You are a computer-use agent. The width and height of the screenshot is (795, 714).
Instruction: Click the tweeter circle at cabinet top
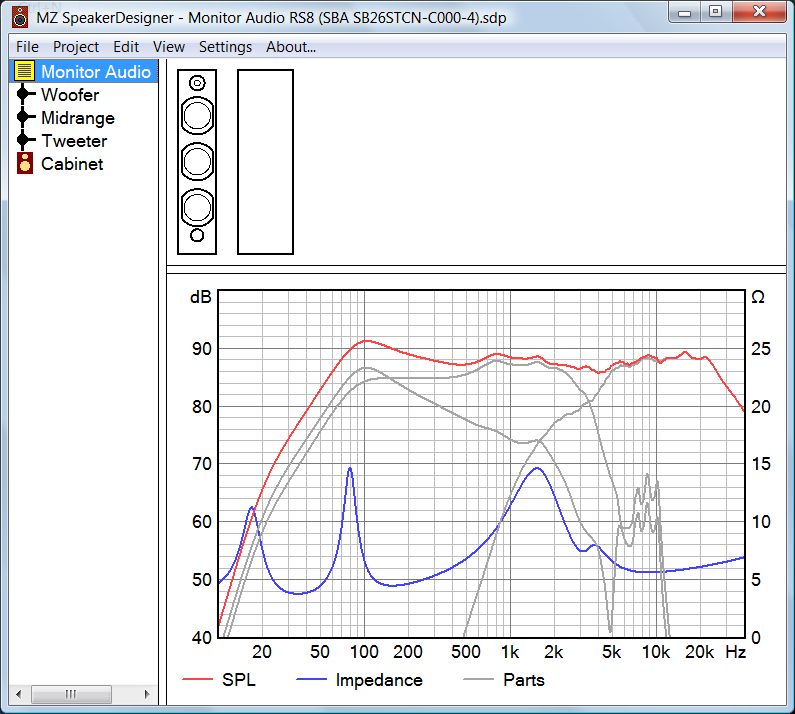[x=197, y=83]
